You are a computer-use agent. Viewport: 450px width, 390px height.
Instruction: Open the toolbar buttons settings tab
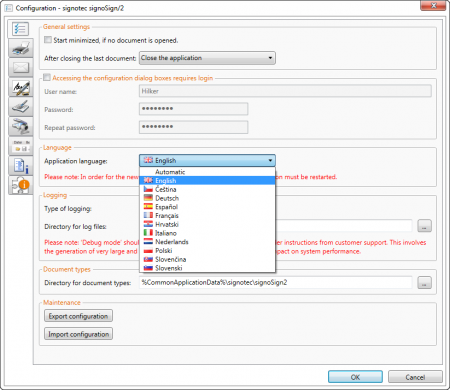click(x=21, y=146)
